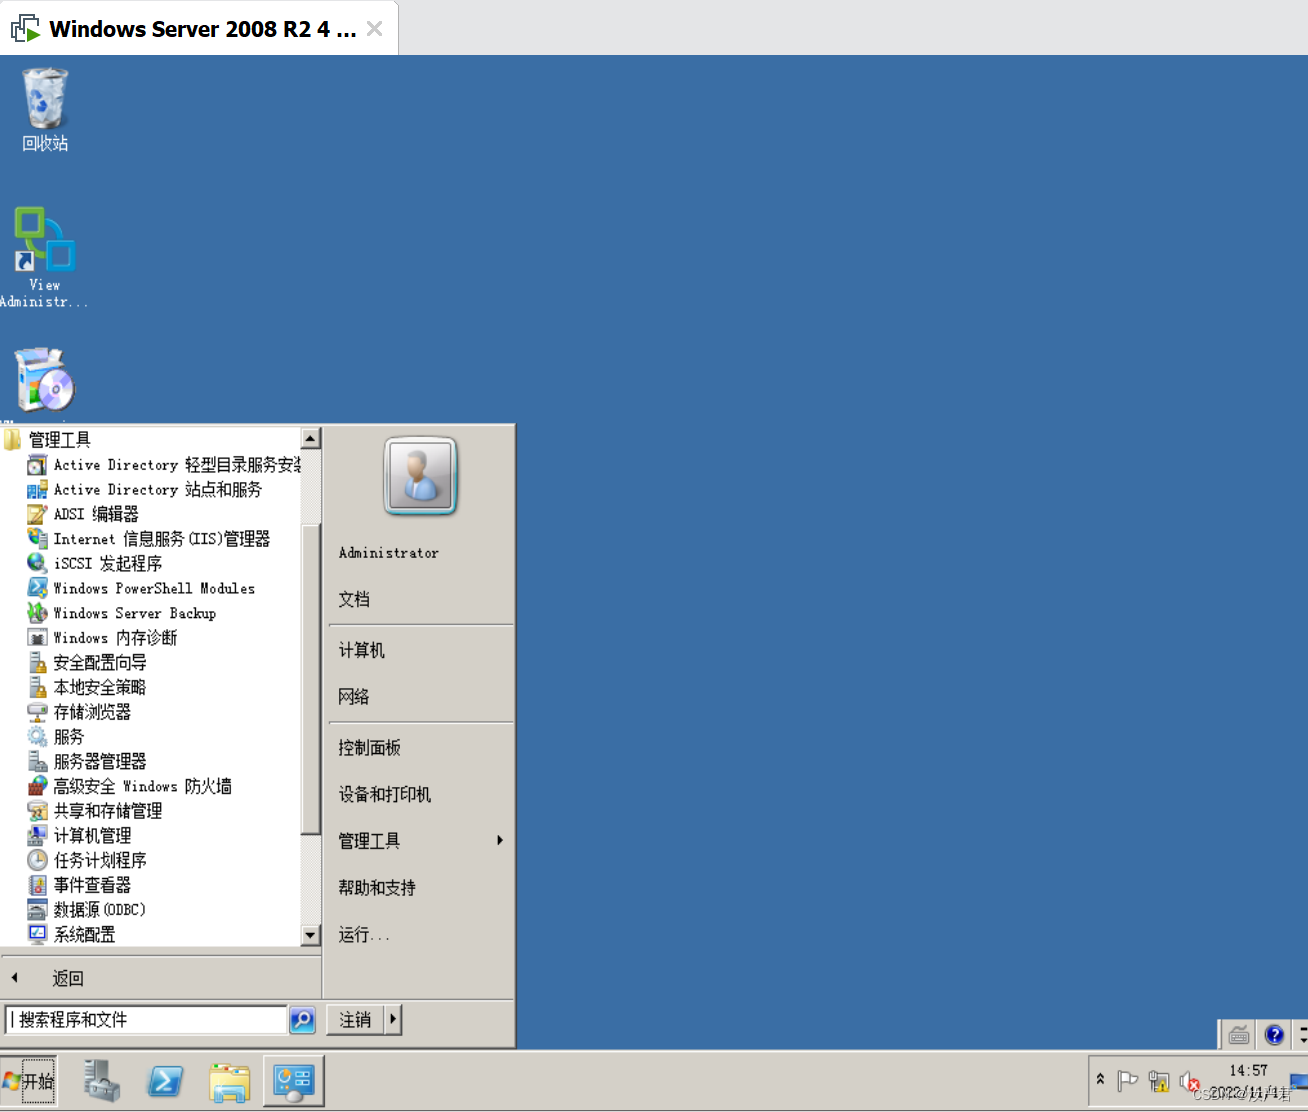The height and width of the screenshot is (1112, 1308).
Task: Click the IIS 管理器 icon
Action: [37, 539]
